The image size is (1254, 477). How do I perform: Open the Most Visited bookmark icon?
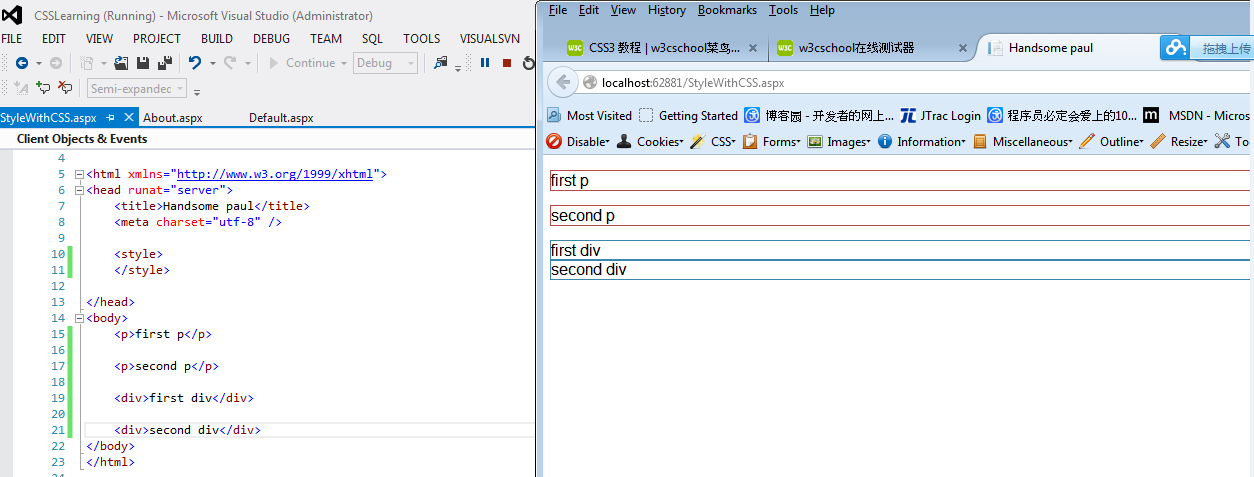[555, 115]
